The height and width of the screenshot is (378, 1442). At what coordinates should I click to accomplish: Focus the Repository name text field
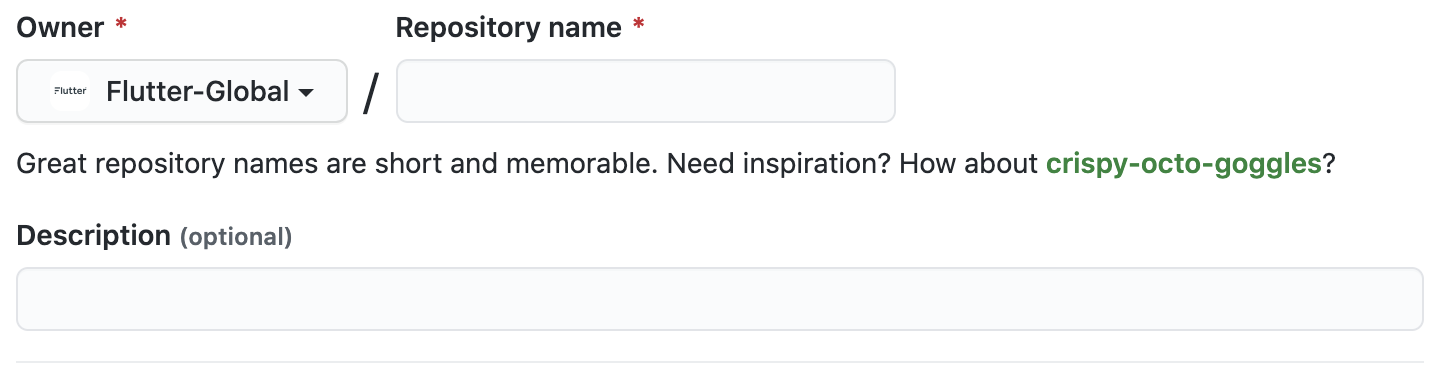646,91
